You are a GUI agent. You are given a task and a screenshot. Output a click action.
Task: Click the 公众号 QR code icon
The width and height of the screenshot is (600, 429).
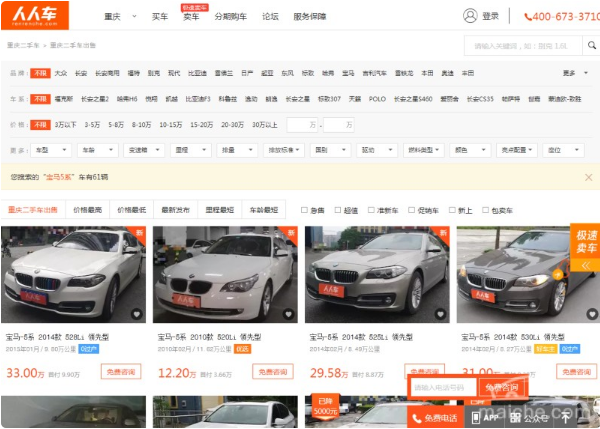point(515,418)
